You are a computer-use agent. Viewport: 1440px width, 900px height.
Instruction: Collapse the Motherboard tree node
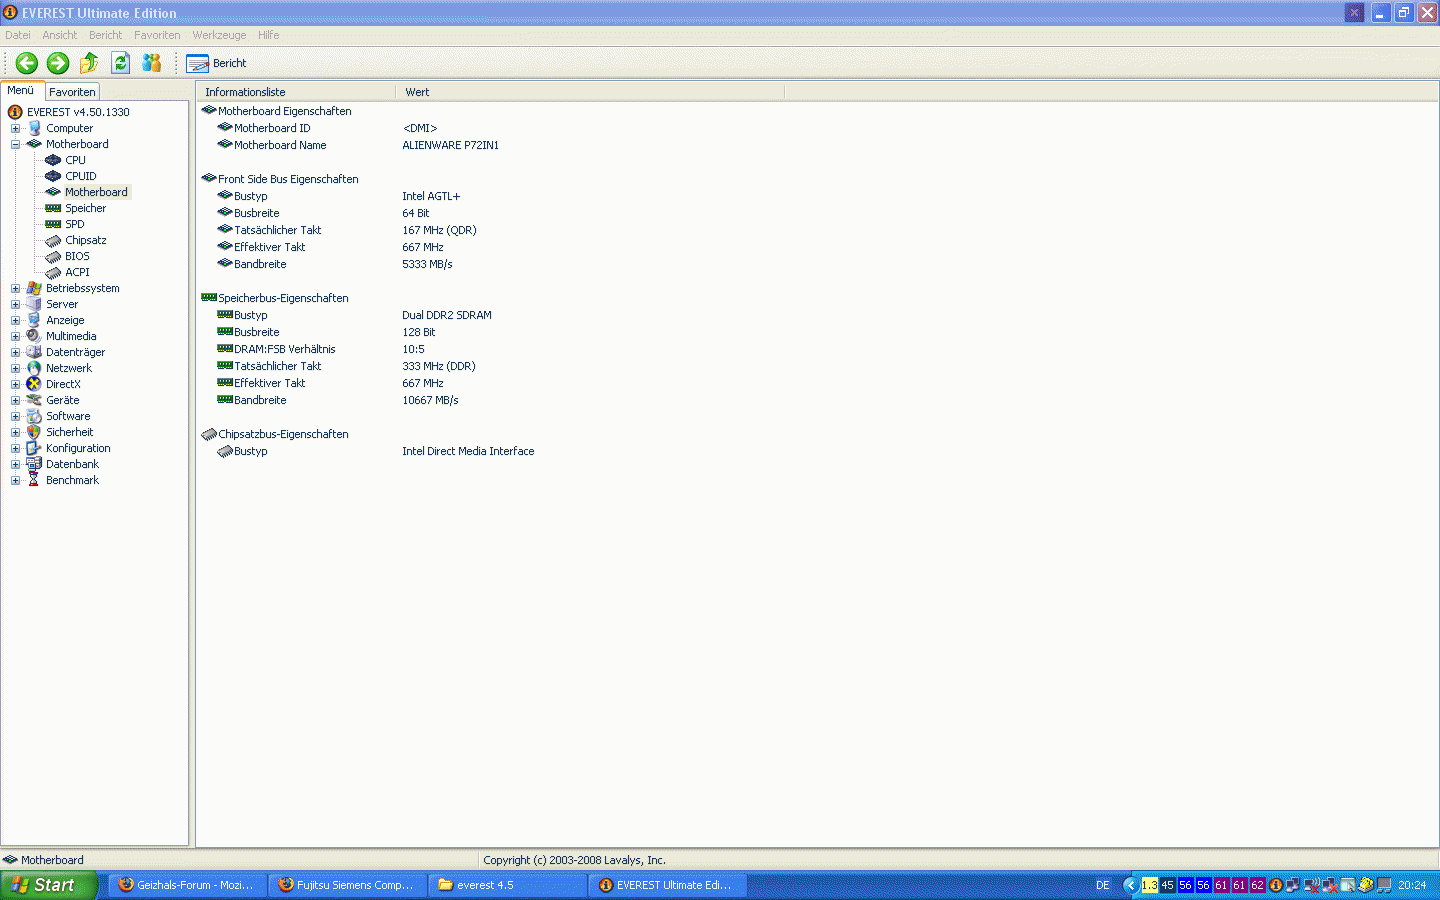[15, 144]
